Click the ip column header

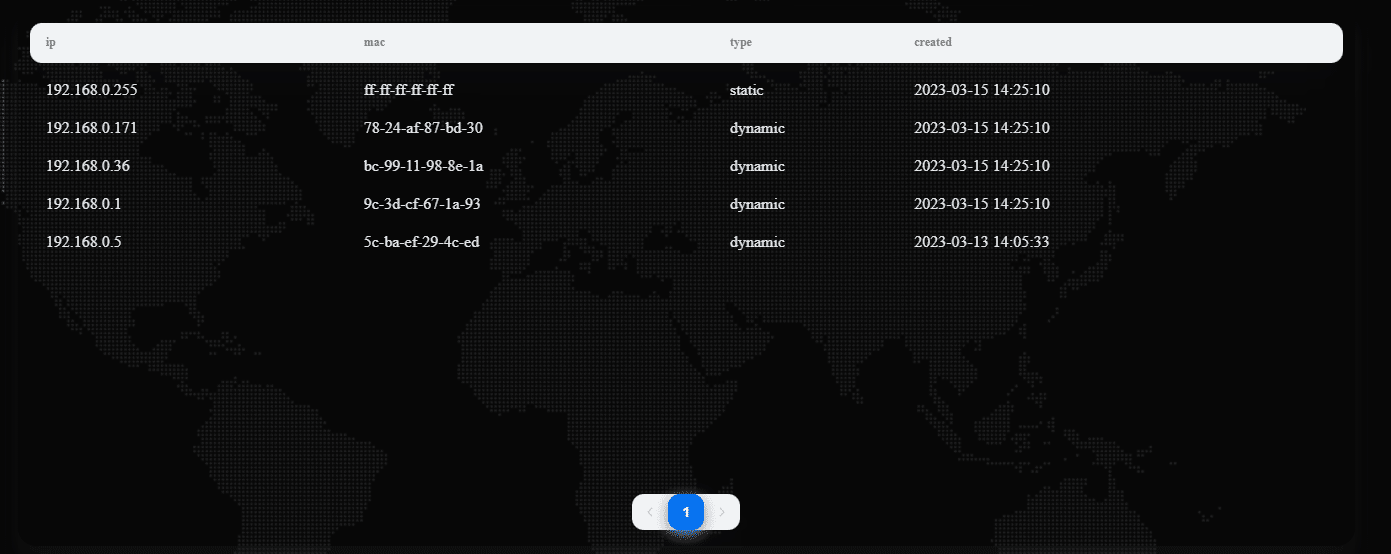click(x=50, y=43)
